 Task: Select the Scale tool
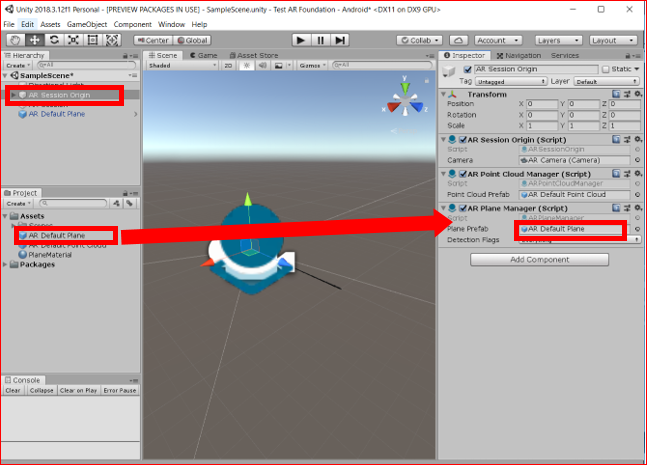click(73, 40)
